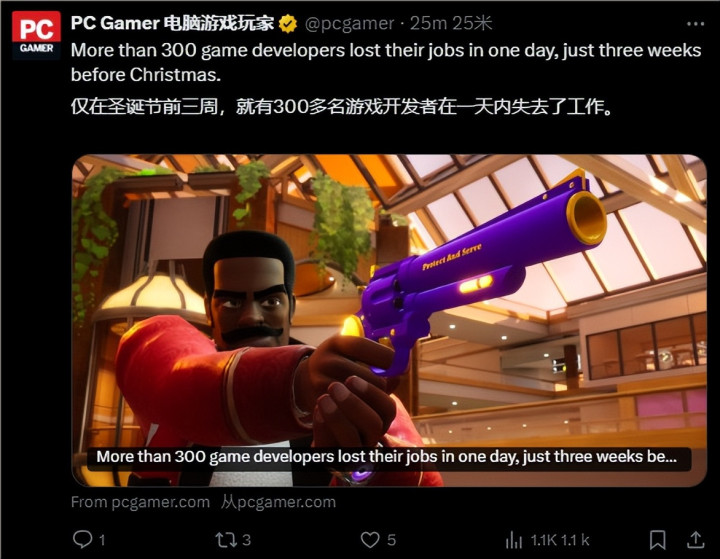Viewport: 720px width, 559px height.
Task: Click the gold verified badge
Action: click(288, 24)
